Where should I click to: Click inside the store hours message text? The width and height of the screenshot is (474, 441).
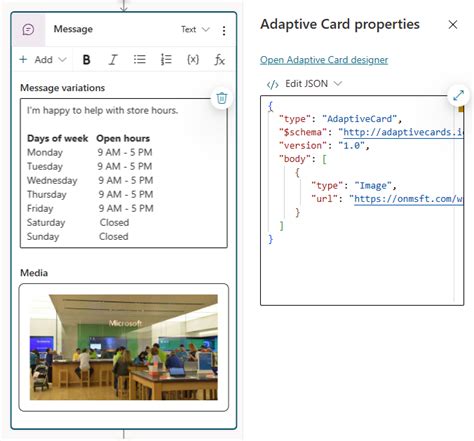(x=124, y=173)
